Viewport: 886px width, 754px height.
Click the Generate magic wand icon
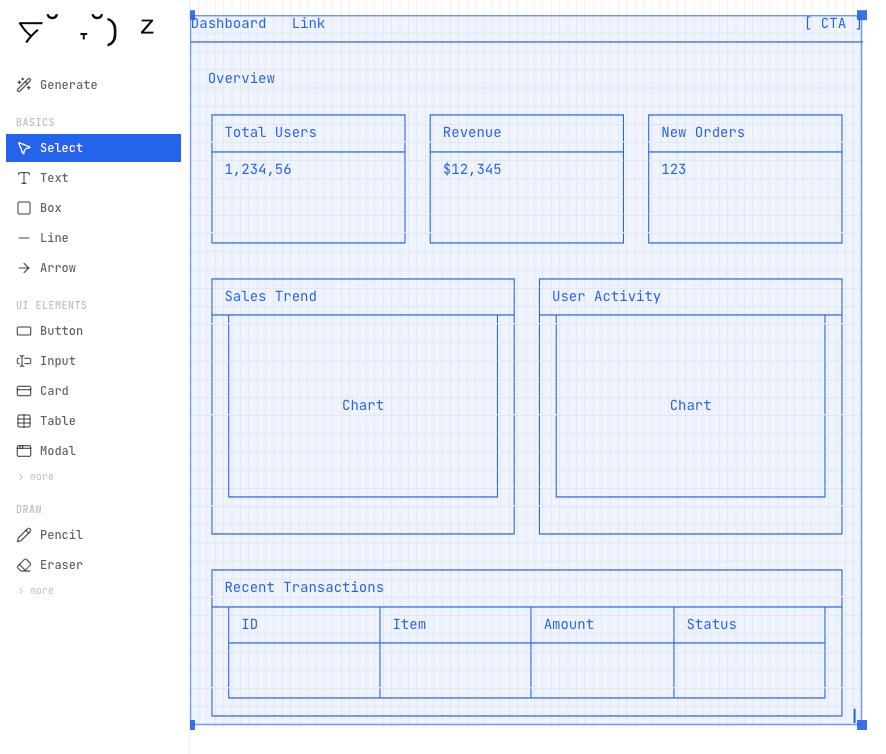(24, 85)
